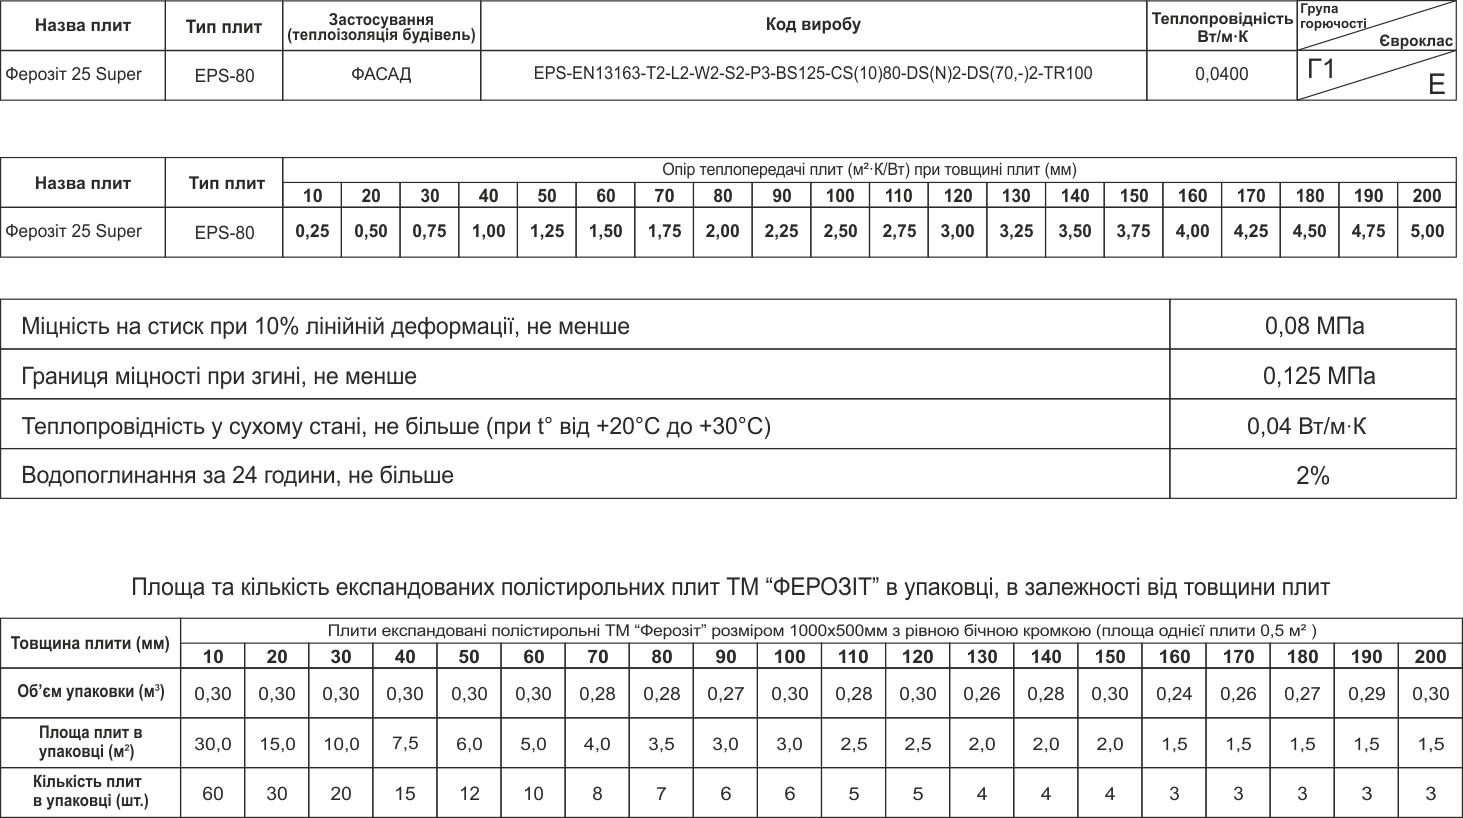1463x818 pixels.
Task: Click the 10,0 package area value
Action: coord(341,744)
